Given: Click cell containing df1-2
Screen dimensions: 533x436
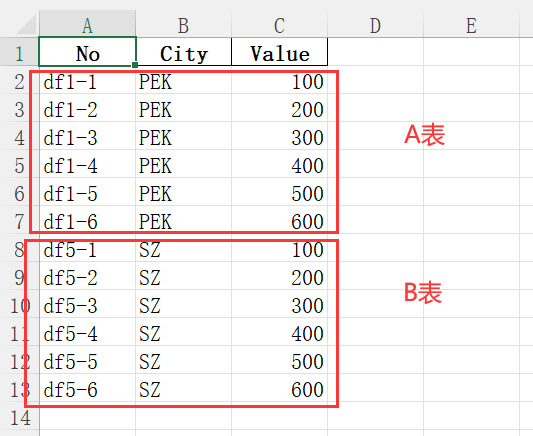Looking at the screenshot, I should pos(87,108).
